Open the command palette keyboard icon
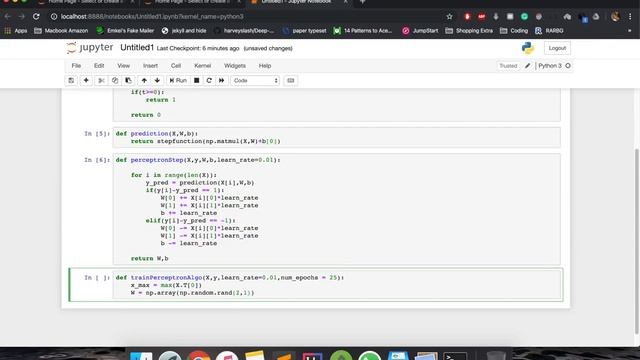 pyautogui.click(x=291, y=80)
